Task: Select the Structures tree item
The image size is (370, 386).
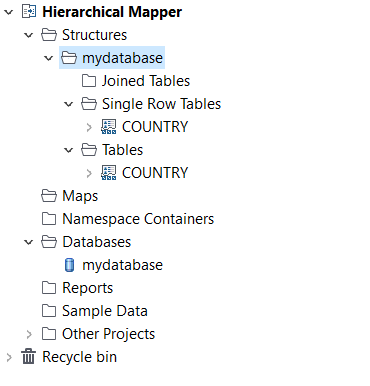Action: (x=95, y=35)
